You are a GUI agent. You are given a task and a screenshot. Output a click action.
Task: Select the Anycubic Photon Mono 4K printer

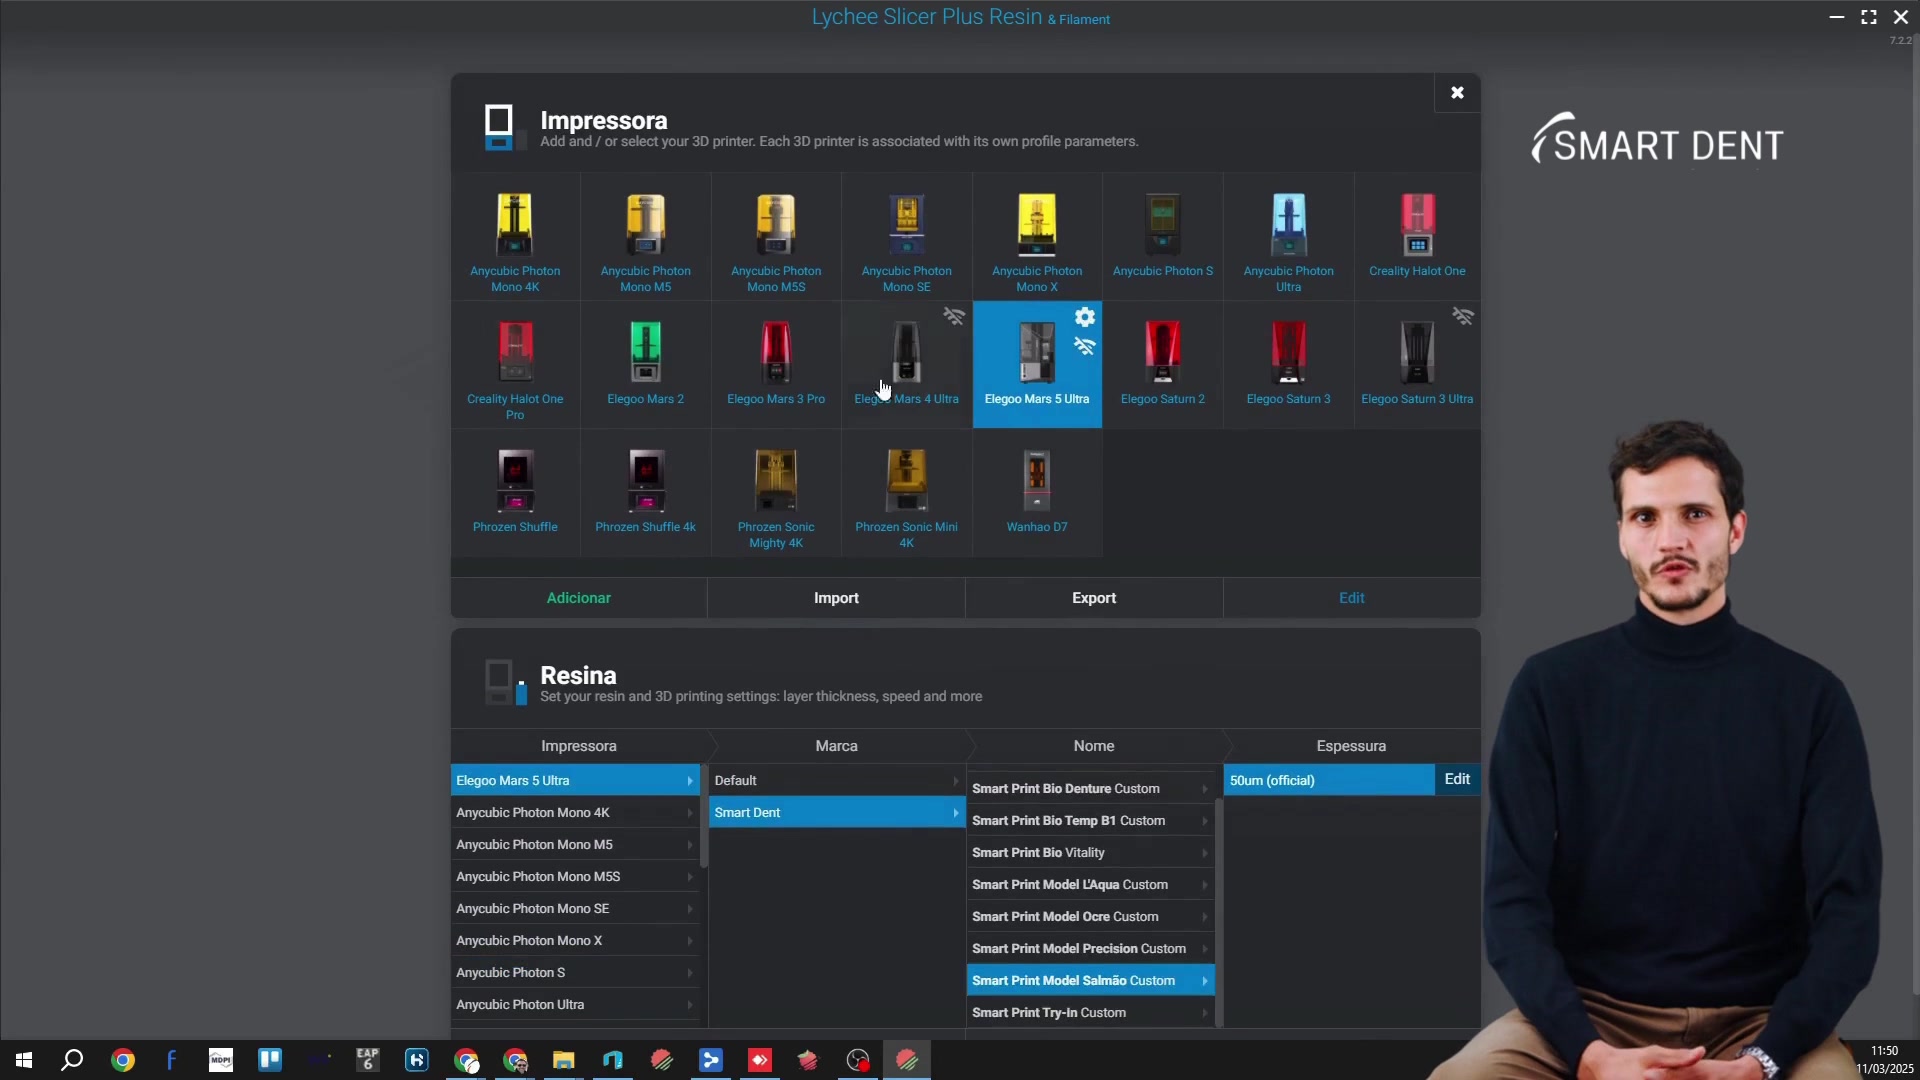[515, 237]
